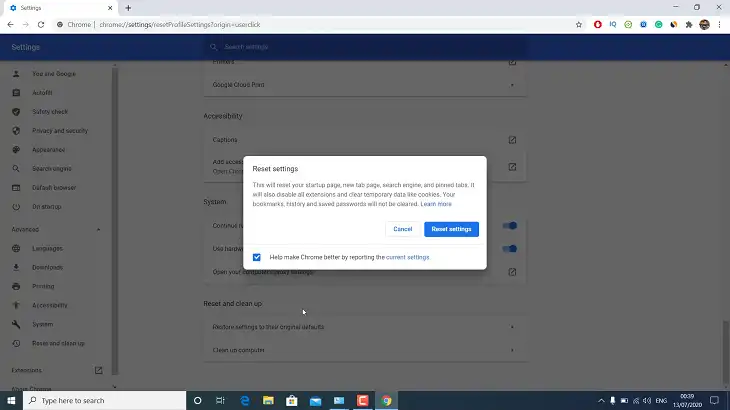This screenshot has height=410, width=730.
Task: Open File Explorer from taskbar
Action: [268, 401]
